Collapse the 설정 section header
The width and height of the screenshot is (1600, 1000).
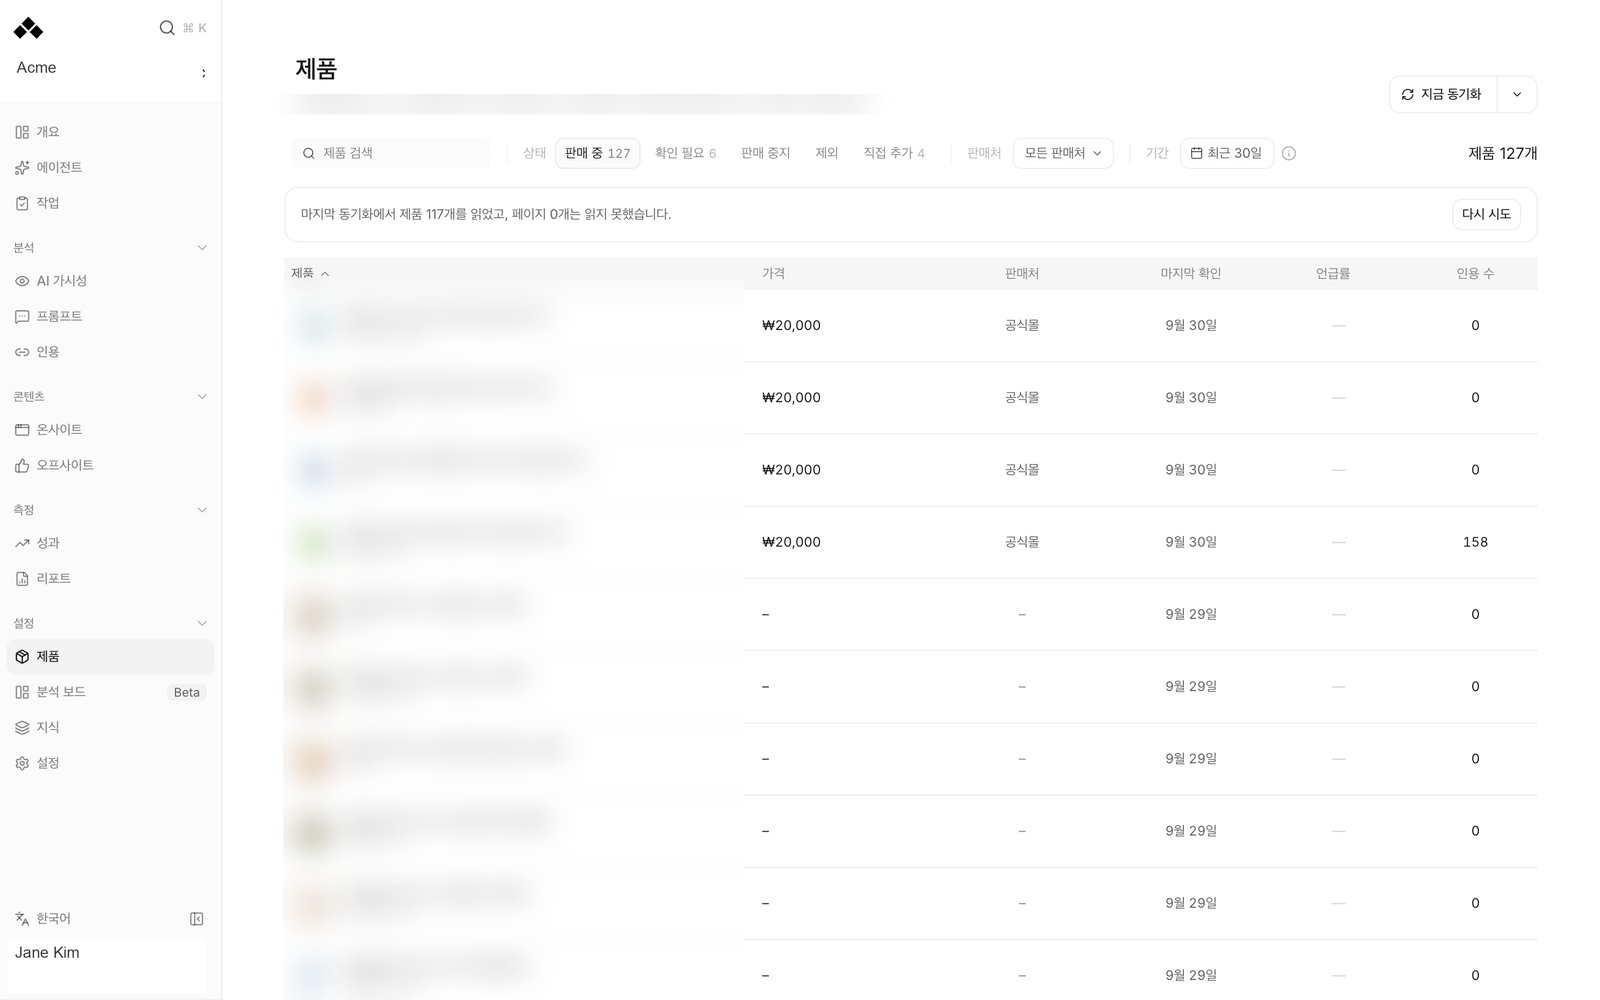(202, 624)
